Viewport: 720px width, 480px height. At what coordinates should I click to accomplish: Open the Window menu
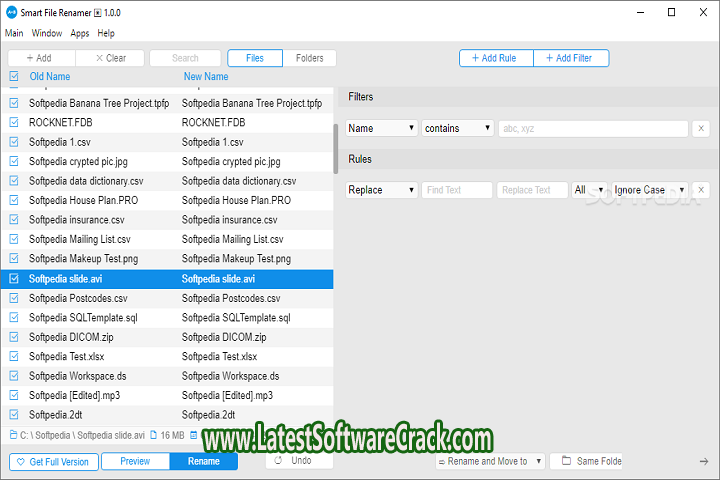(46, 33)
